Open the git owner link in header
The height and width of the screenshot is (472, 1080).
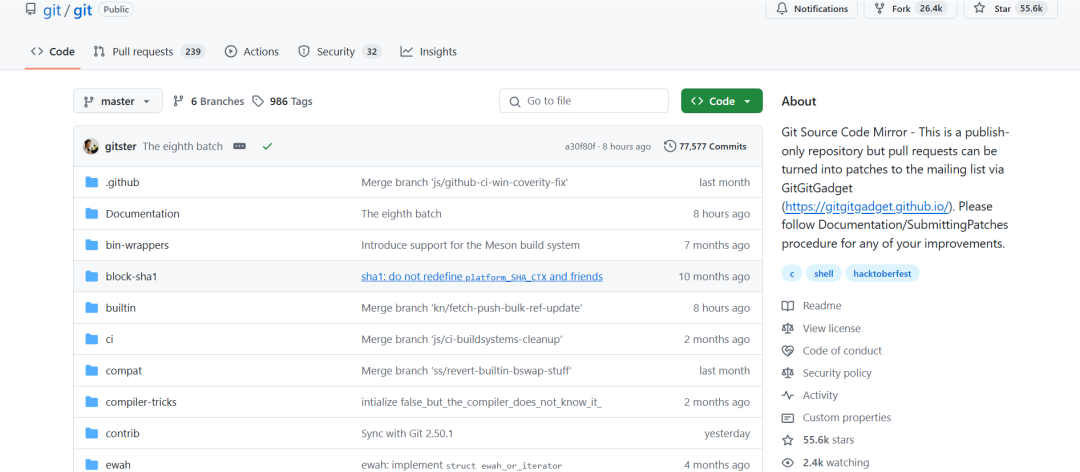(x=52, y=10)
